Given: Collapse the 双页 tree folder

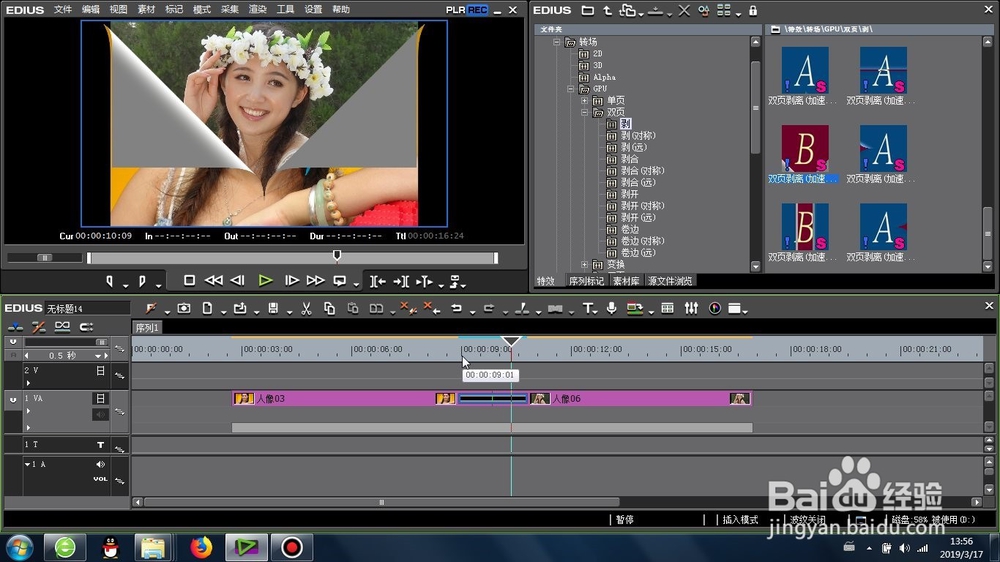Looking at the screenshot, I should tap(584, 112).
